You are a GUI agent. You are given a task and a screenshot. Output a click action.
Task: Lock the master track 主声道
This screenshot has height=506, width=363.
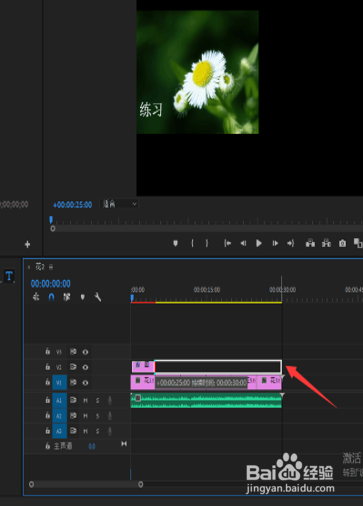pos(48,446)
